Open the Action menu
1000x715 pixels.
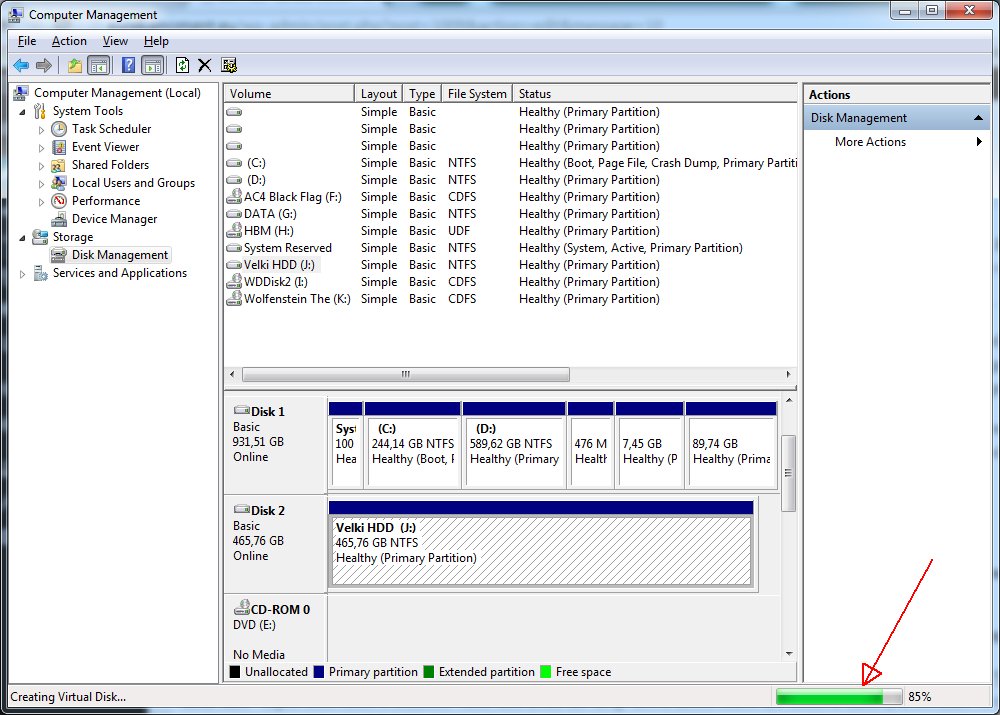pyautogui.click(x=69, y=41)
